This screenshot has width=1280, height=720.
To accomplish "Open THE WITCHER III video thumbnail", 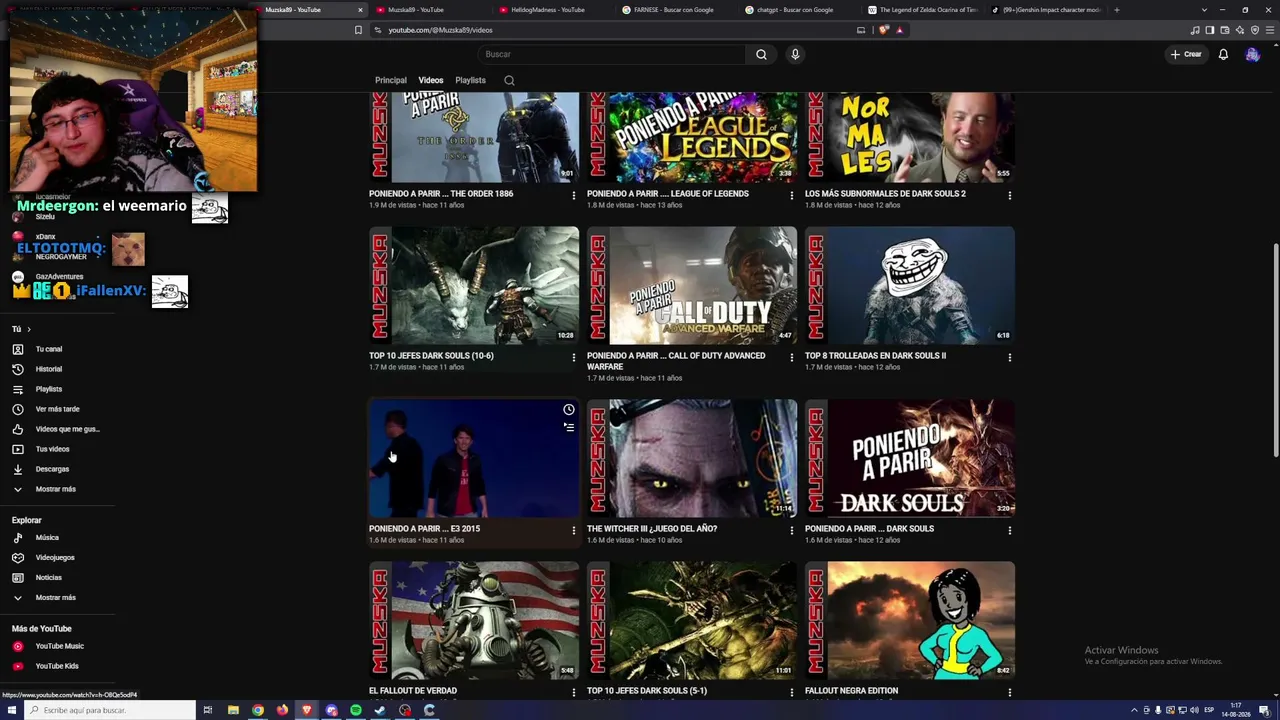I will (692, 458).
